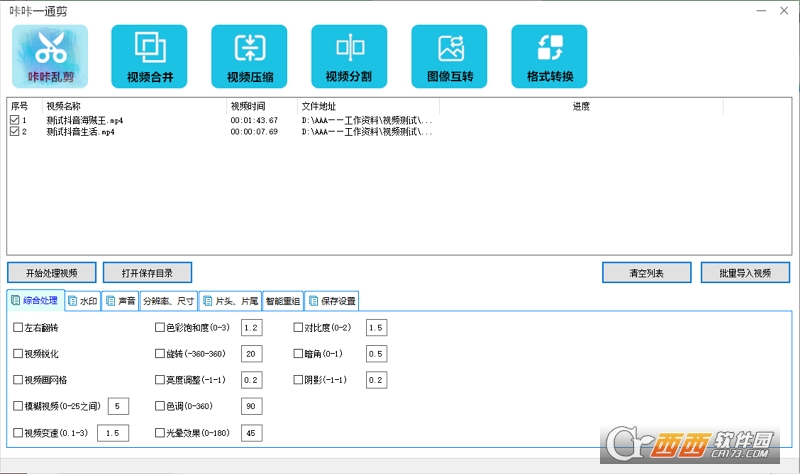Viewport: 800px width, 474px height.
Task: Click the vignette value field 0.5
Action: coord(377,354)
